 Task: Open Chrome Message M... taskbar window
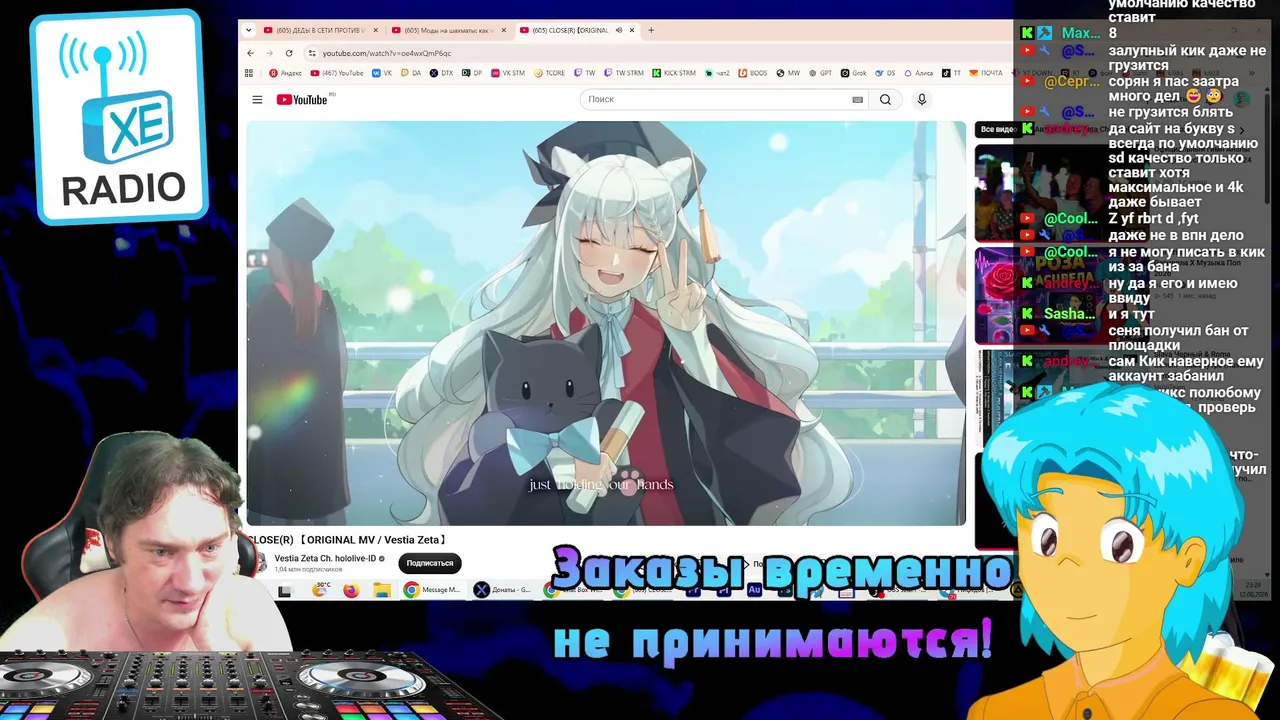(433, 591)
